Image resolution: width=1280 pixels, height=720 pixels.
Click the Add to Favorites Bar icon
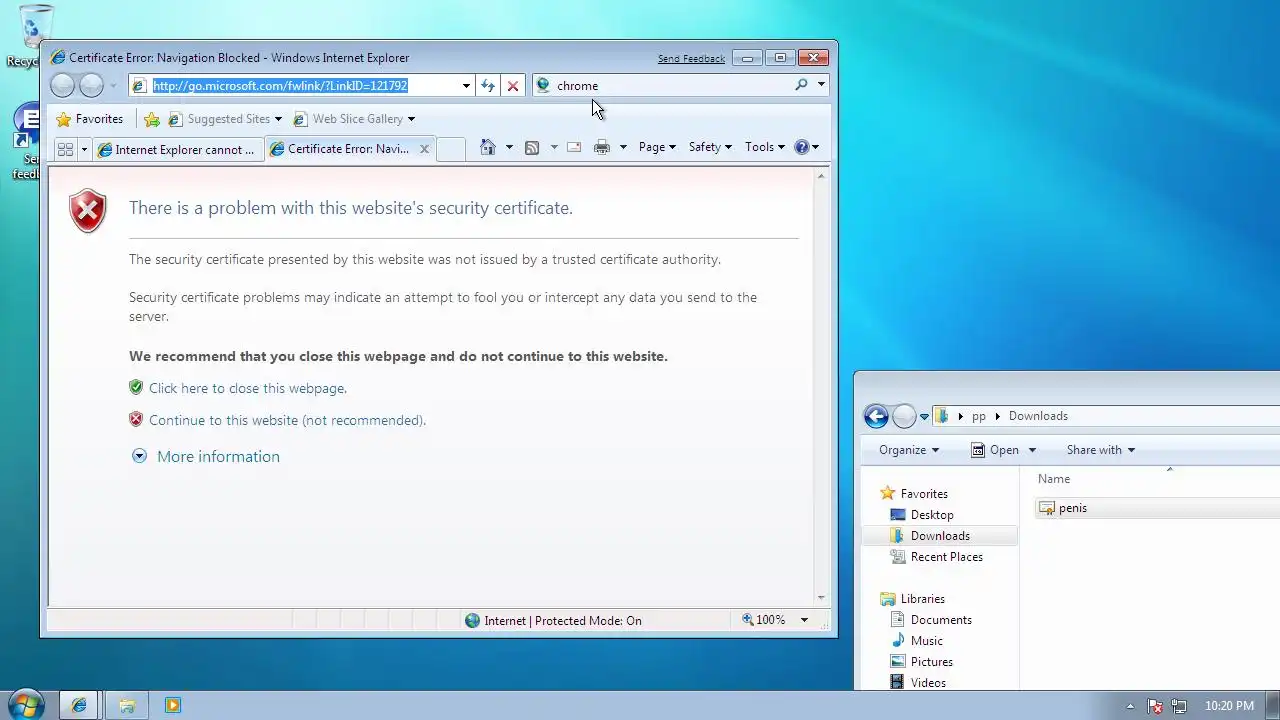tap(152, 119)
